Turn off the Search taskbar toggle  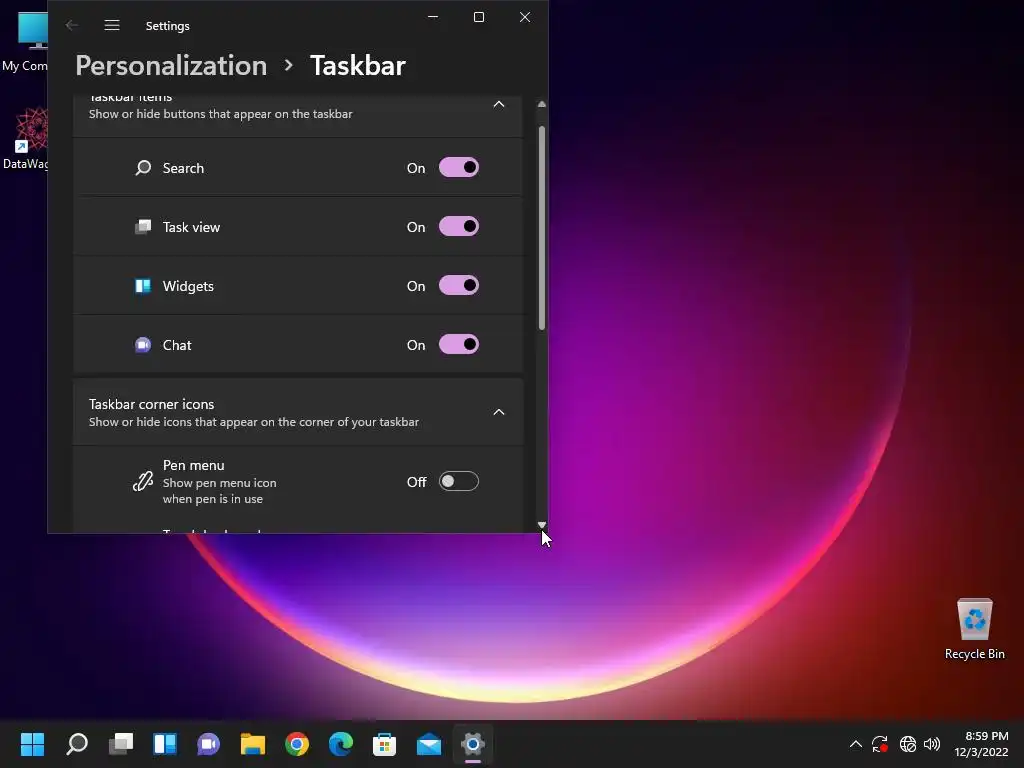click(458, 168)
